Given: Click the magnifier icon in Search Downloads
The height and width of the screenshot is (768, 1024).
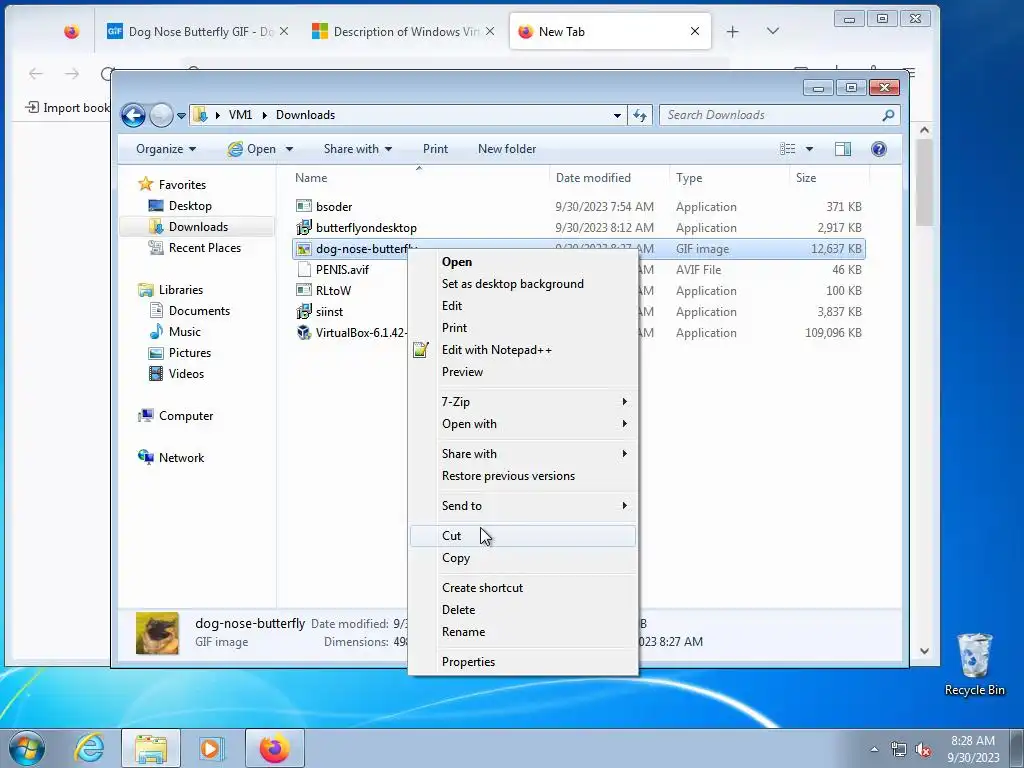Looking at the screenshot, I should (x=888, y=115).
